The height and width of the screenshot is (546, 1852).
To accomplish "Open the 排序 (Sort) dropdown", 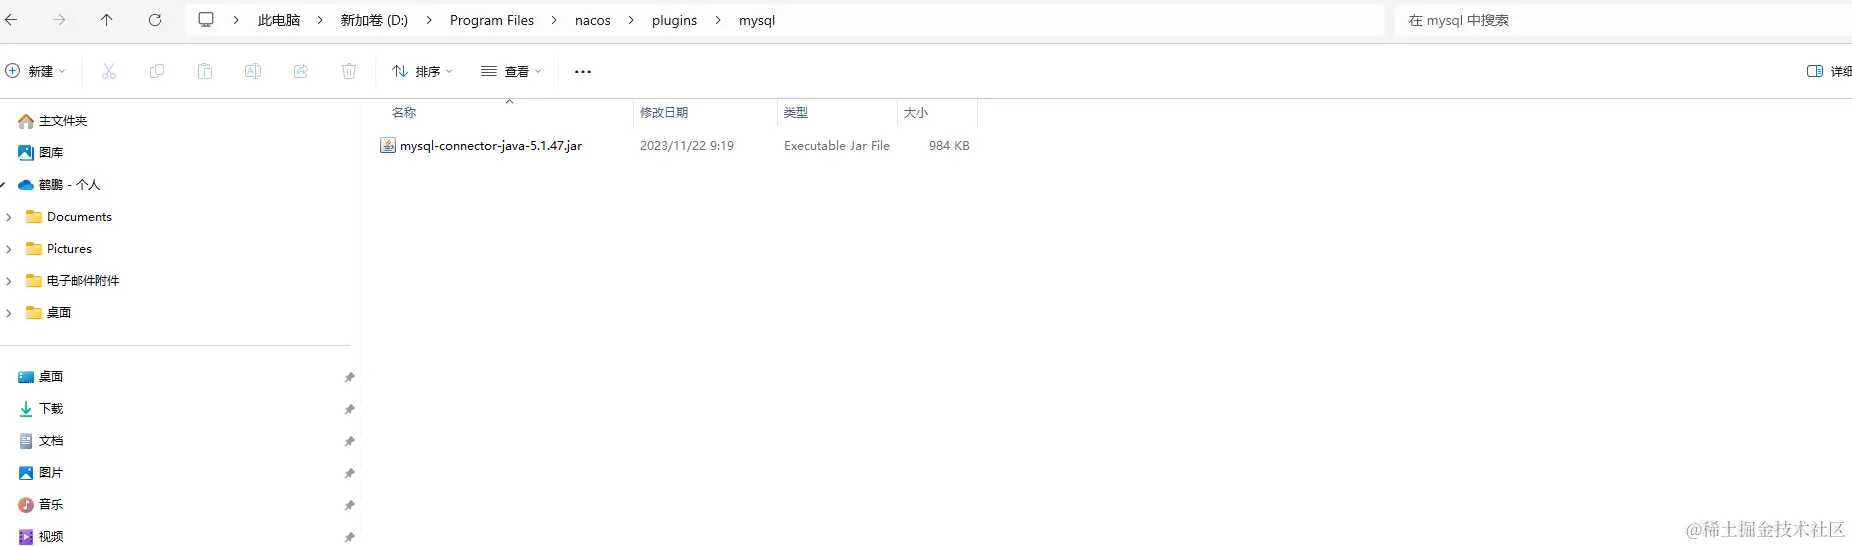I will pos(422,71).
